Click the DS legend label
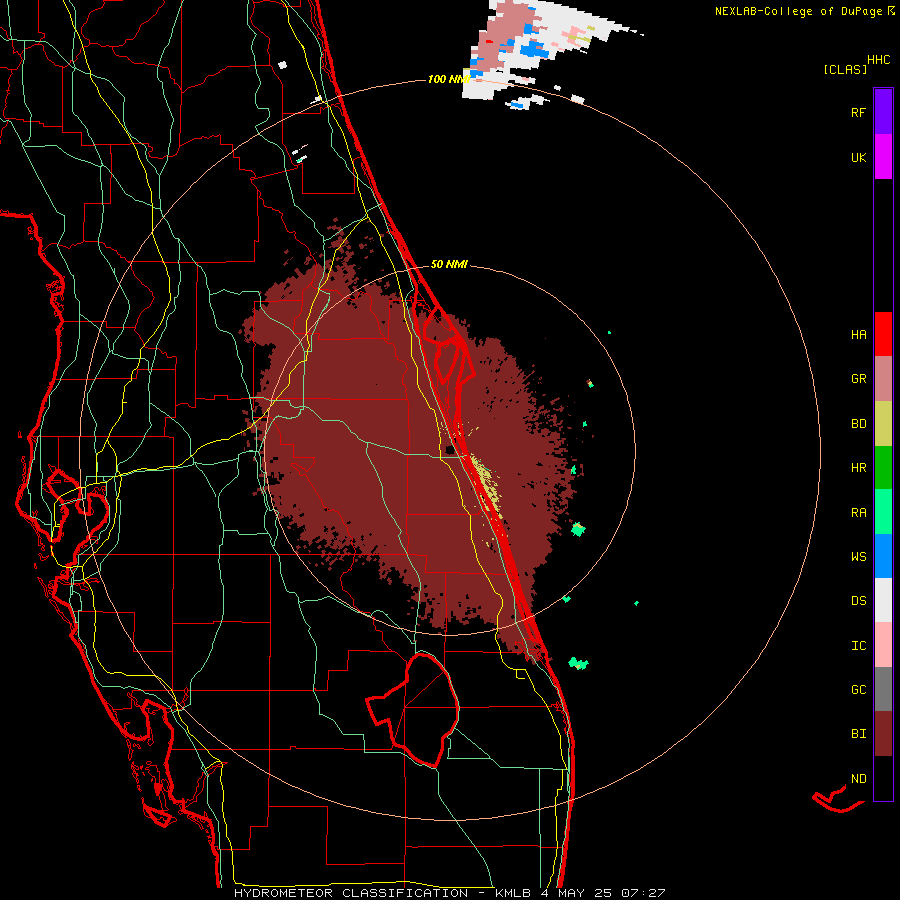Viewport: 900px width, 900px height. click(858, 601)
